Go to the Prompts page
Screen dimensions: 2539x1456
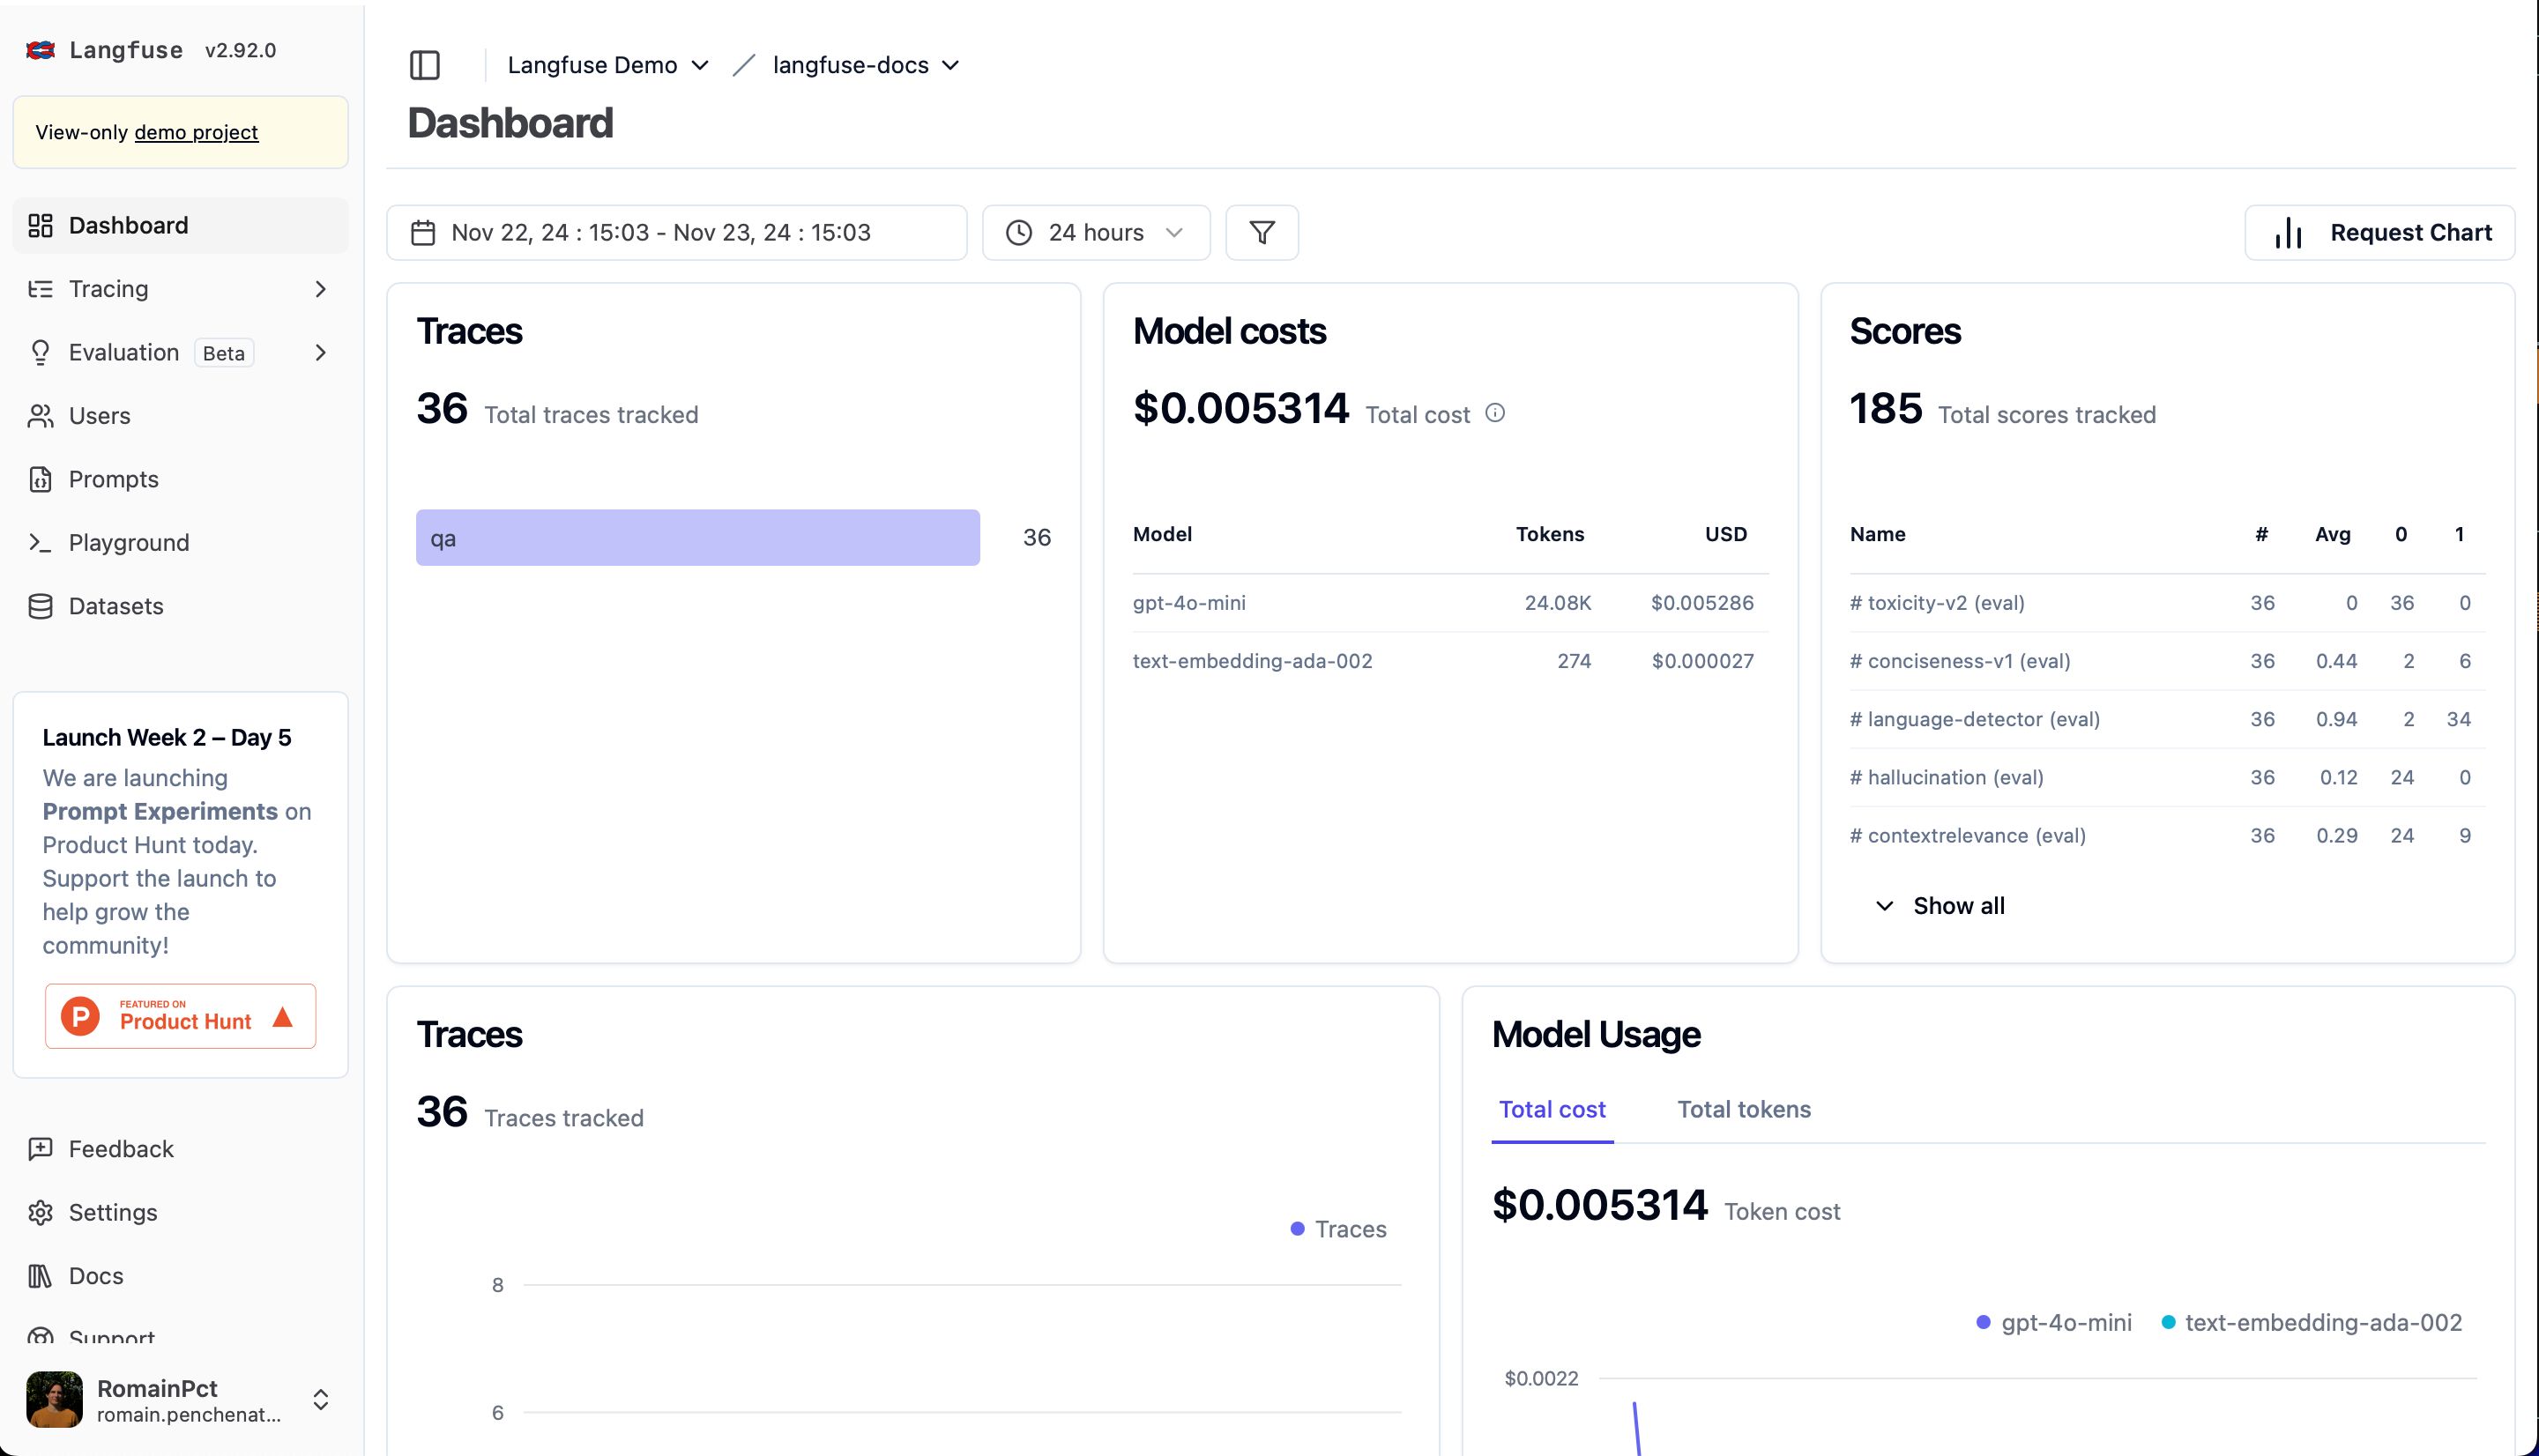pyautogui.click(x=181, y=479)
